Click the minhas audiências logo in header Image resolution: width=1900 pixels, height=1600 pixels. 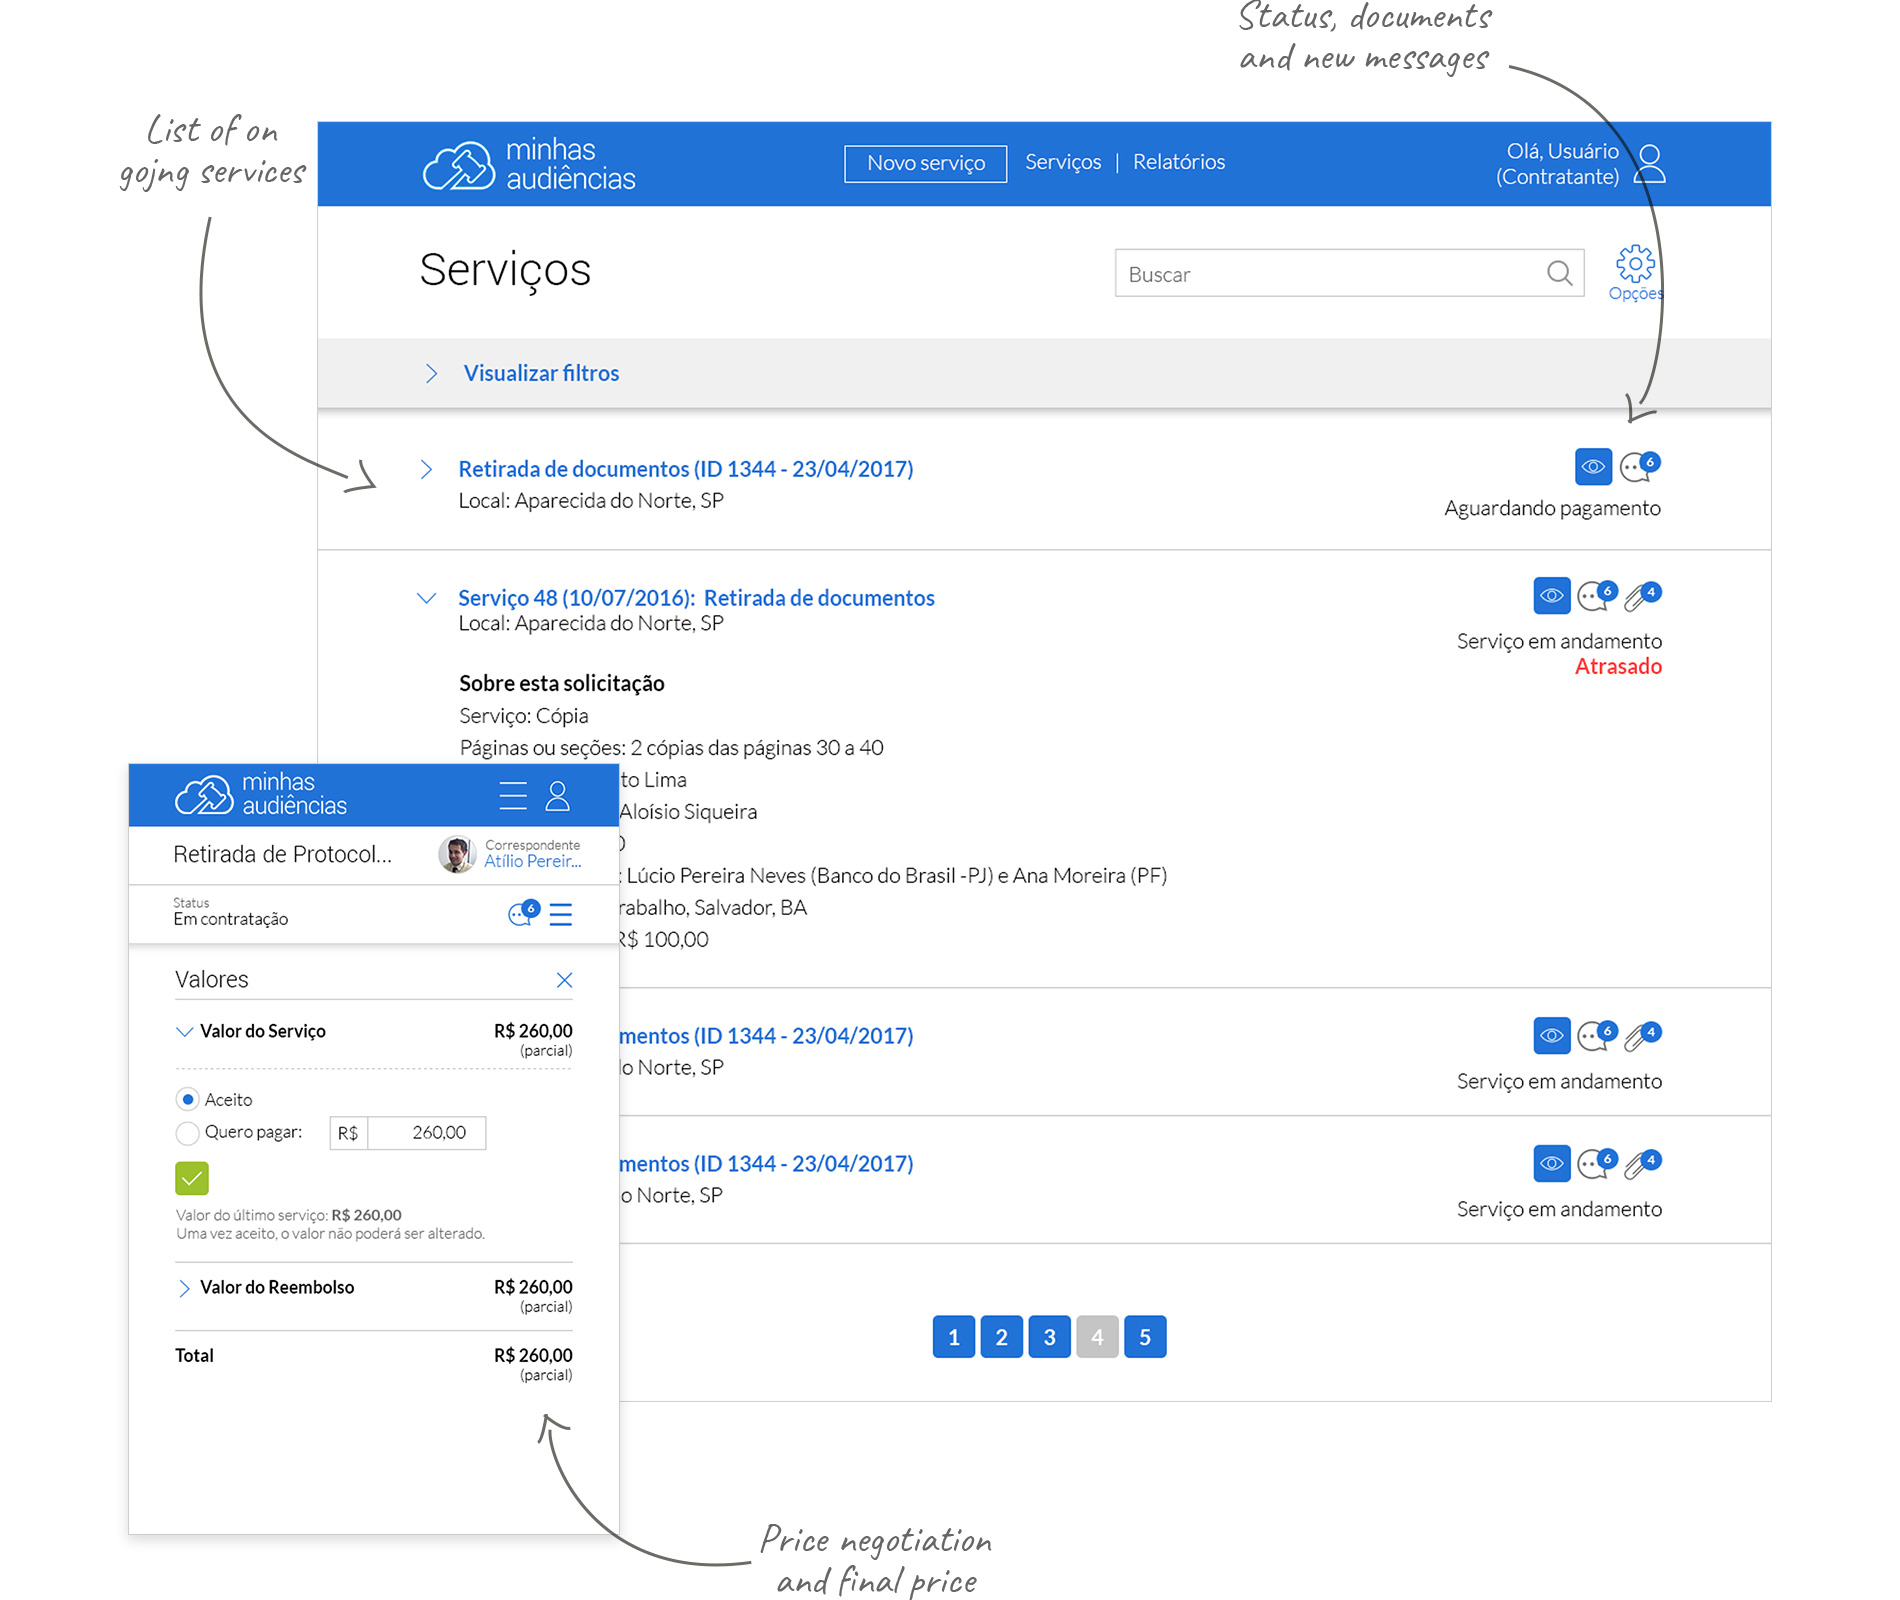pos(529,165)
